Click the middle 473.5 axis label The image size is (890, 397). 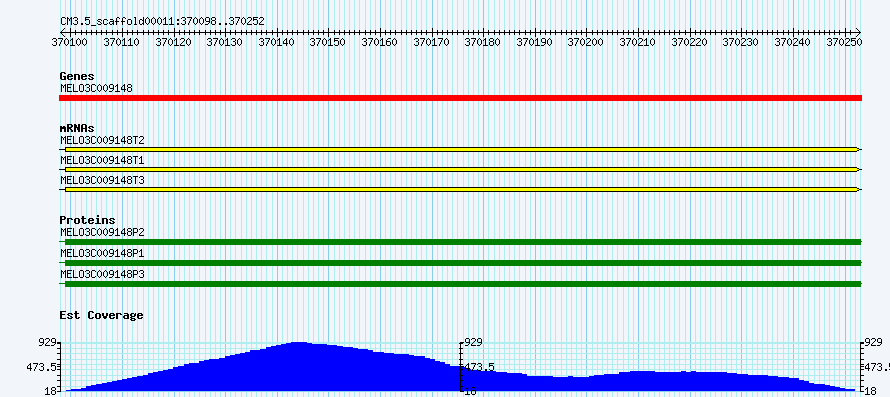point(480,367)
